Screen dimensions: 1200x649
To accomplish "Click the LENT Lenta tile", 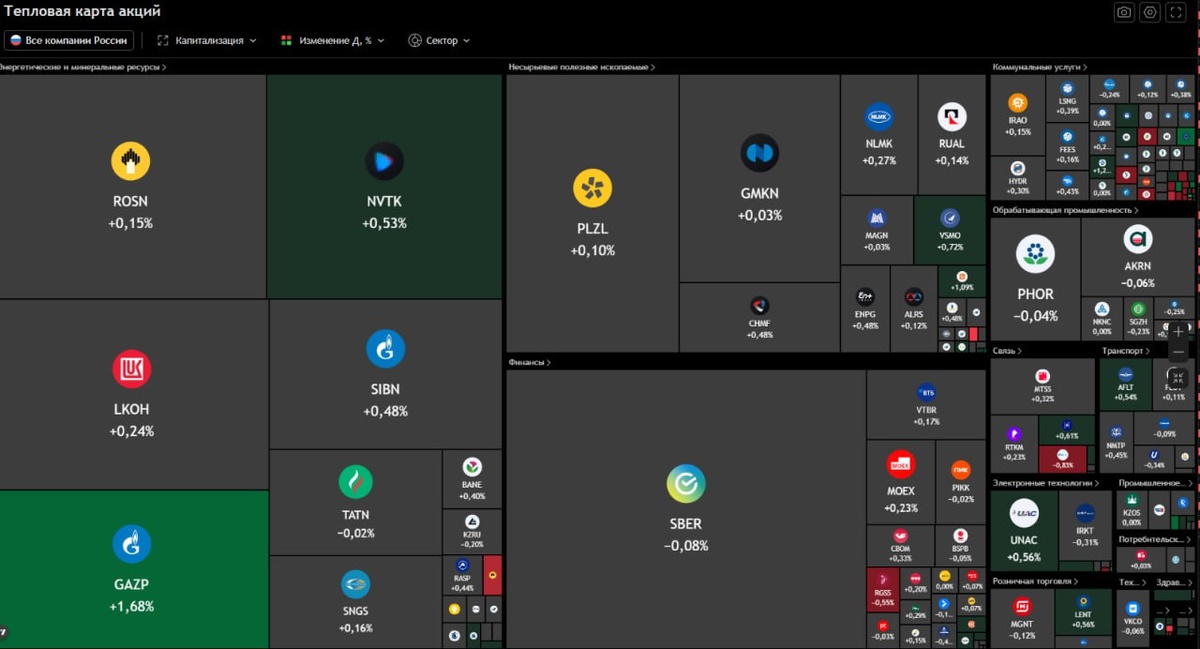I will pyautogui.click(x=1083, y=612).
